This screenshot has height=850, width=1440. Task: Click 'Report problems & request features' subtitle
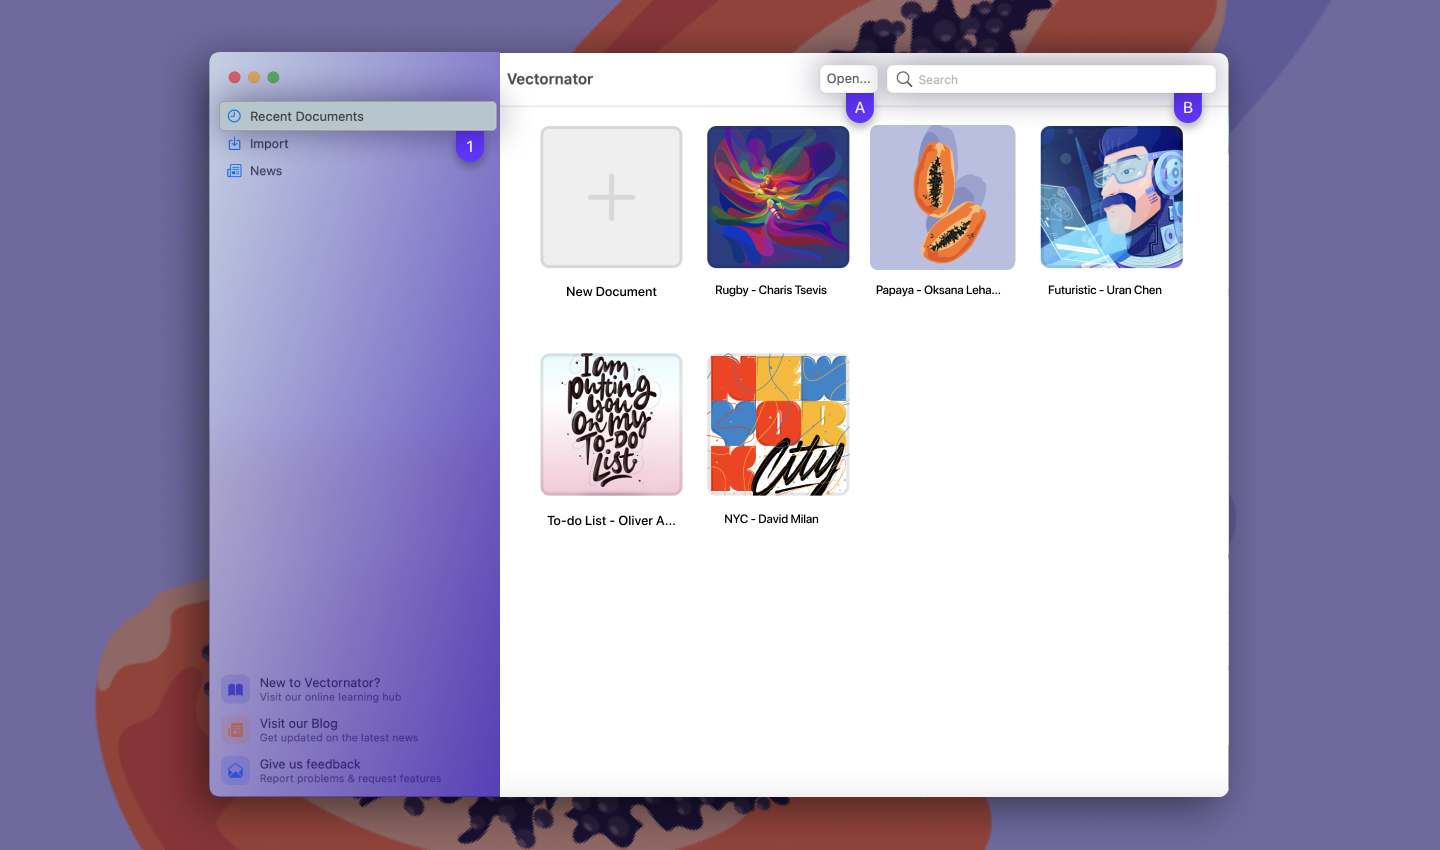click(x=350, y=779)
